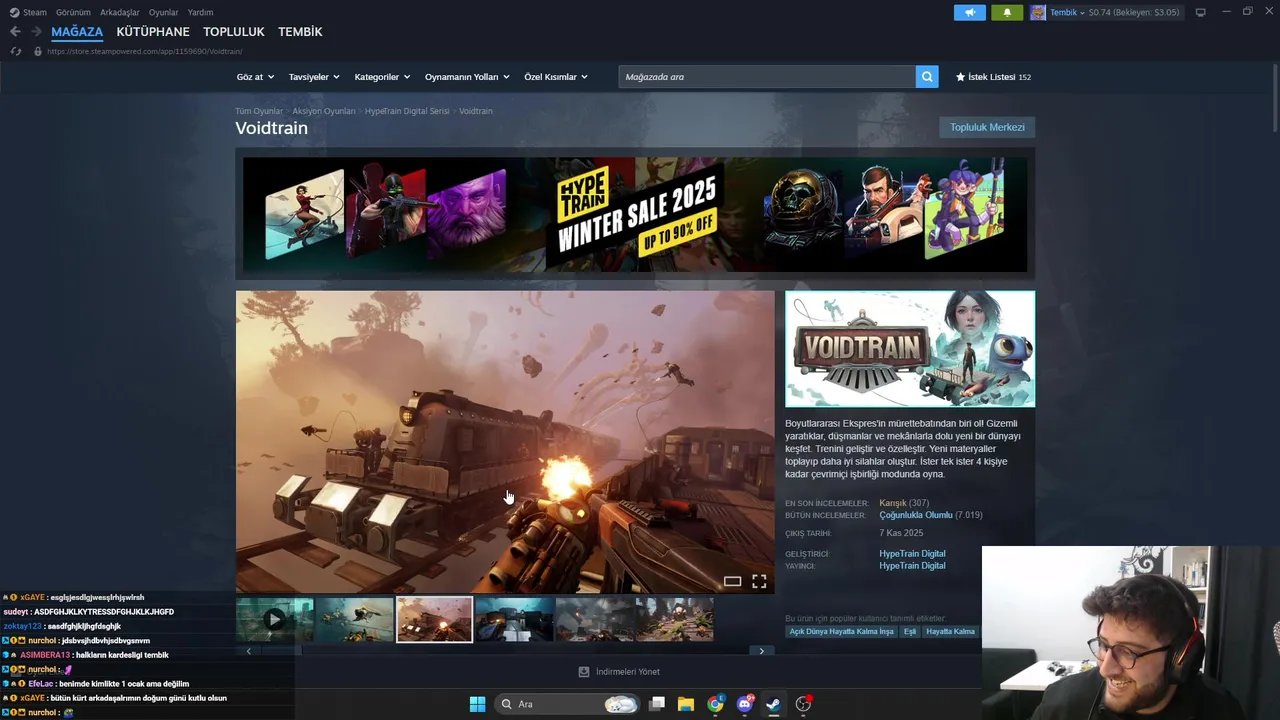Go back with the left arrow
Viewport: 1280px width, 720px height.
[15, 32]
